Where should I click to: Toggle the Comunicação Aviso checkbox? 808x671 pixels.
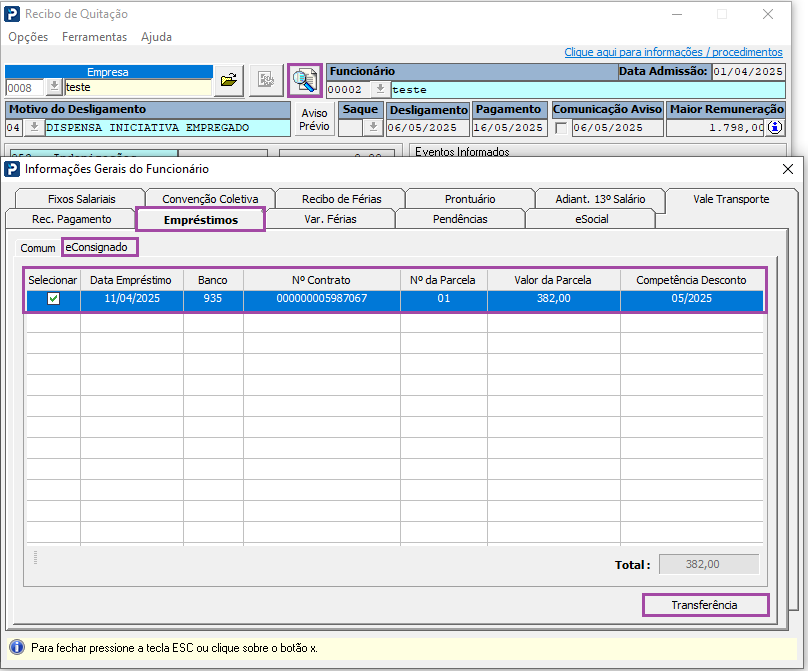click(561, 128)
